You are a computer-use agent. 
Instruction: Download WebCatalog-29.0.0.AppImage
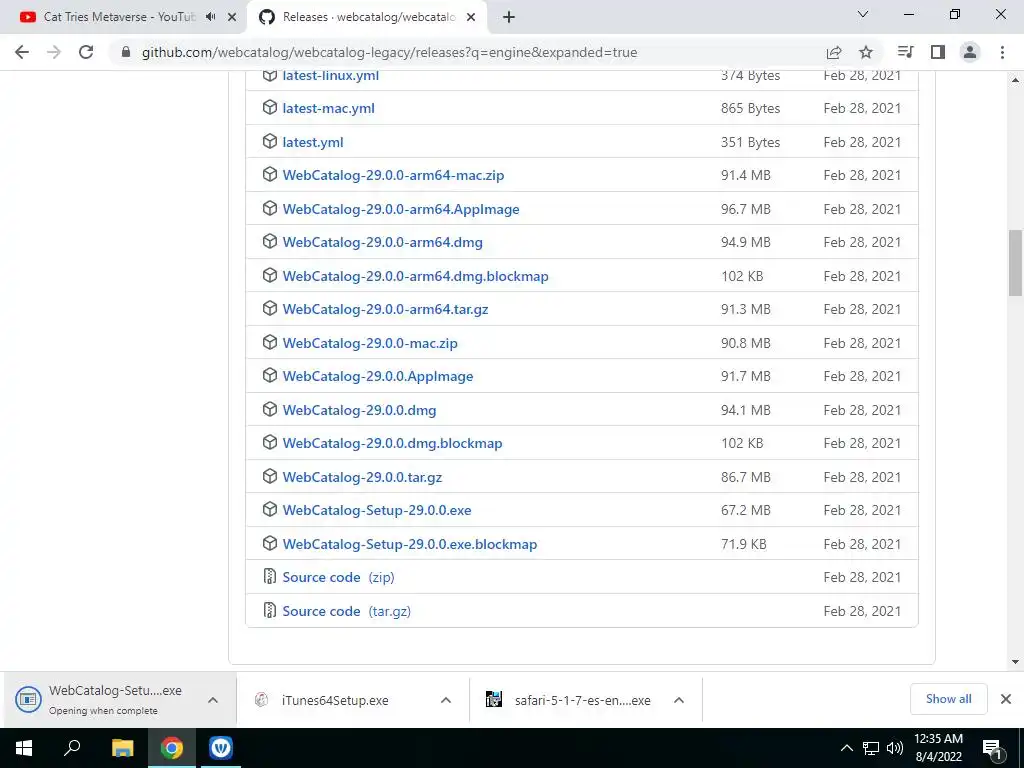coord(377,376)
